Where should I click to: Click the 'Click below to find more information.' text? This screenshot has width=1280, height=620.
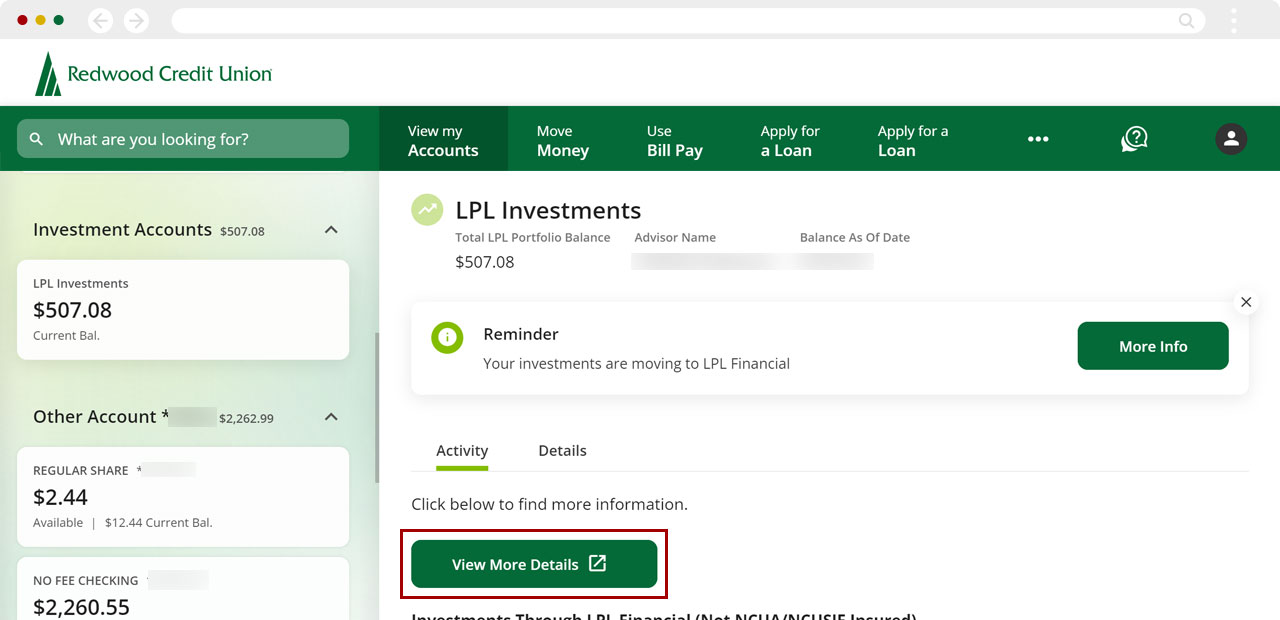point(549,504)
